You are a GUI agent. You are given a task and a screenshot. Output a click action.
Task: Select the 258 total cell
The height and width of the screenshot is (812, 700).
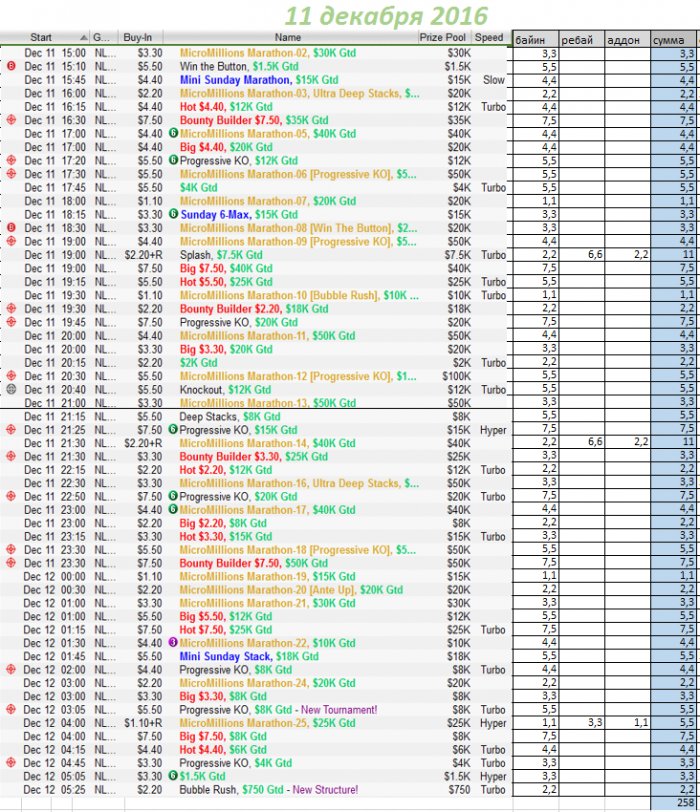pyautogui.click(x=673, y=802)
